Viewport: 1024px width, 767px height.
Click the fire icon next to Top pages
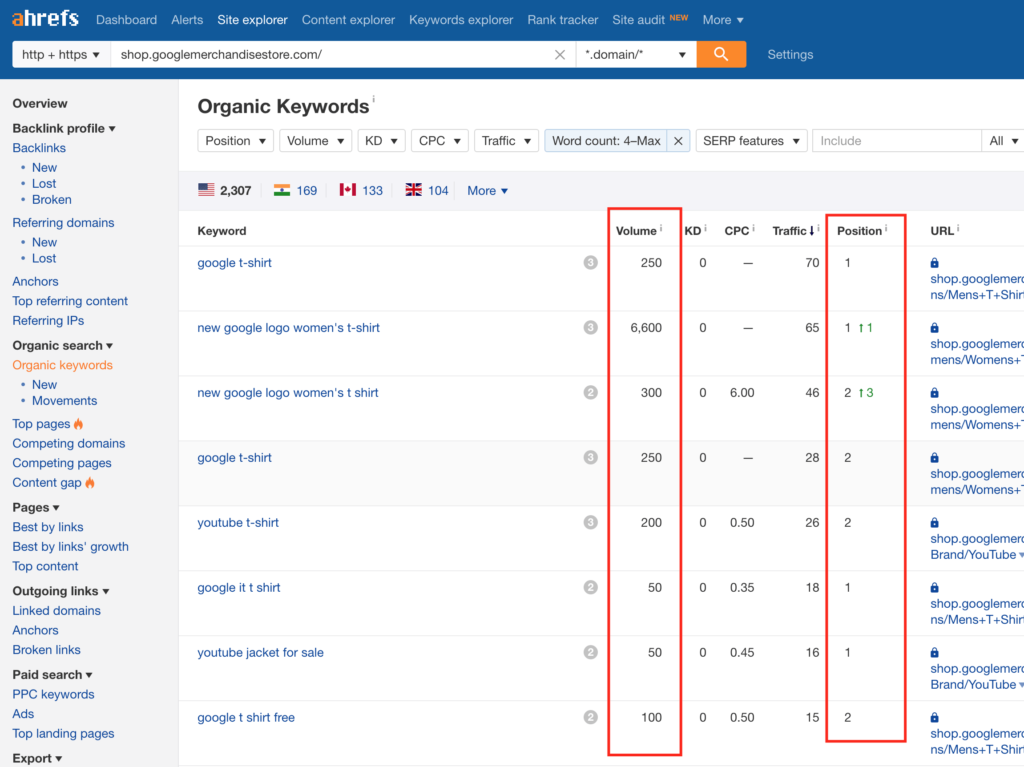click(x=79, y=423)
